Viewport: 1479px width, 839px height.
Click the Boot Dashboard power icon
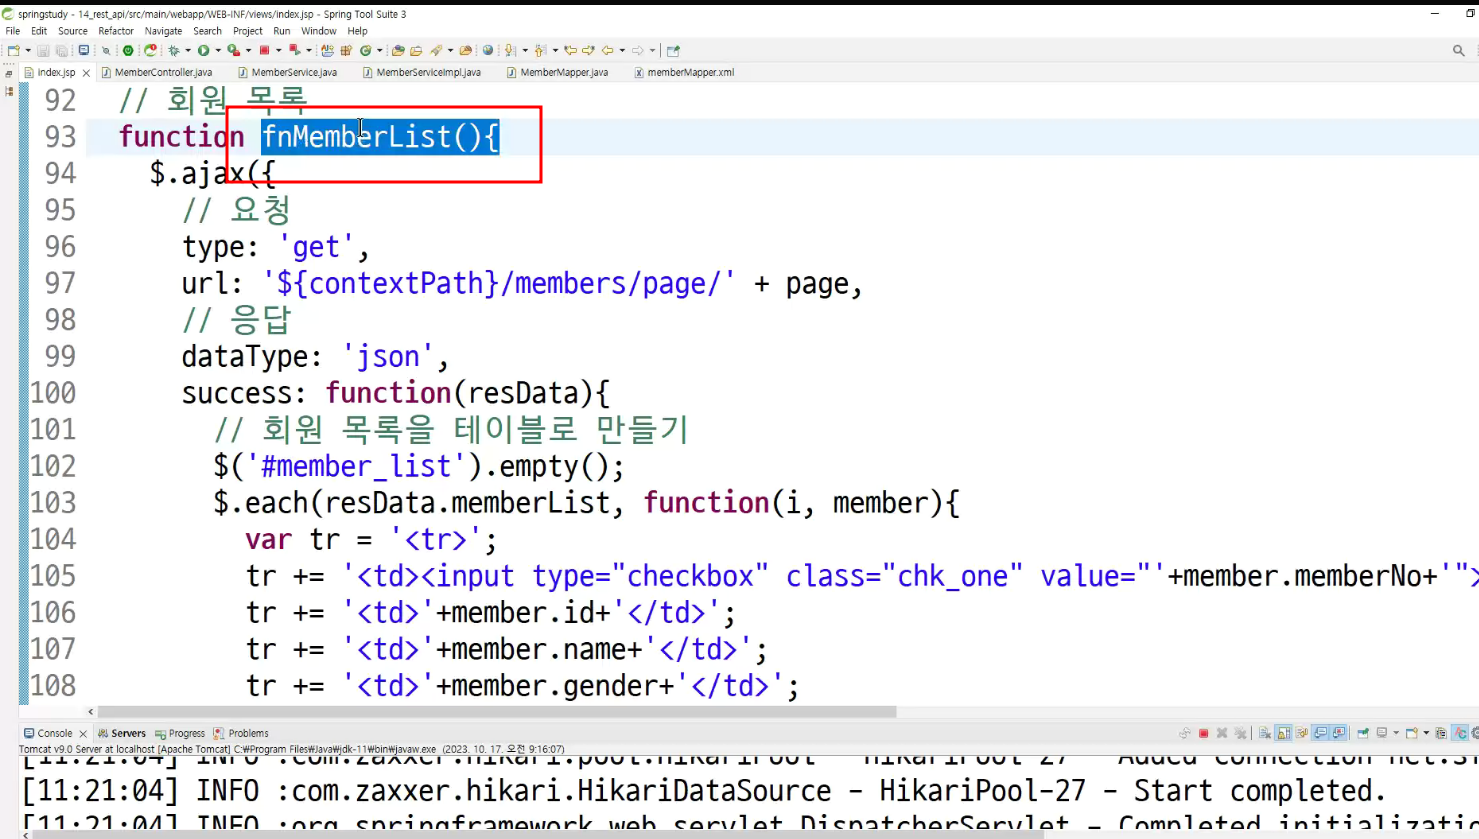[x=128, y=50]
